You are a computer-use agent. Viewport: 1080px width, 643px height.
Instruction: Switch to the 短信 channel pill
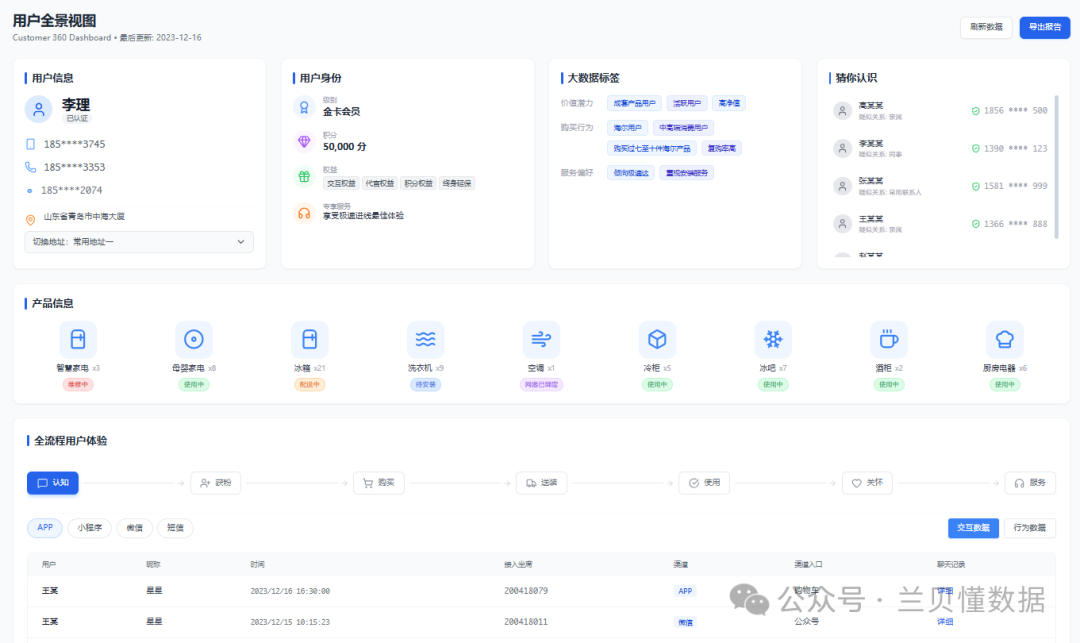point(175,527)
